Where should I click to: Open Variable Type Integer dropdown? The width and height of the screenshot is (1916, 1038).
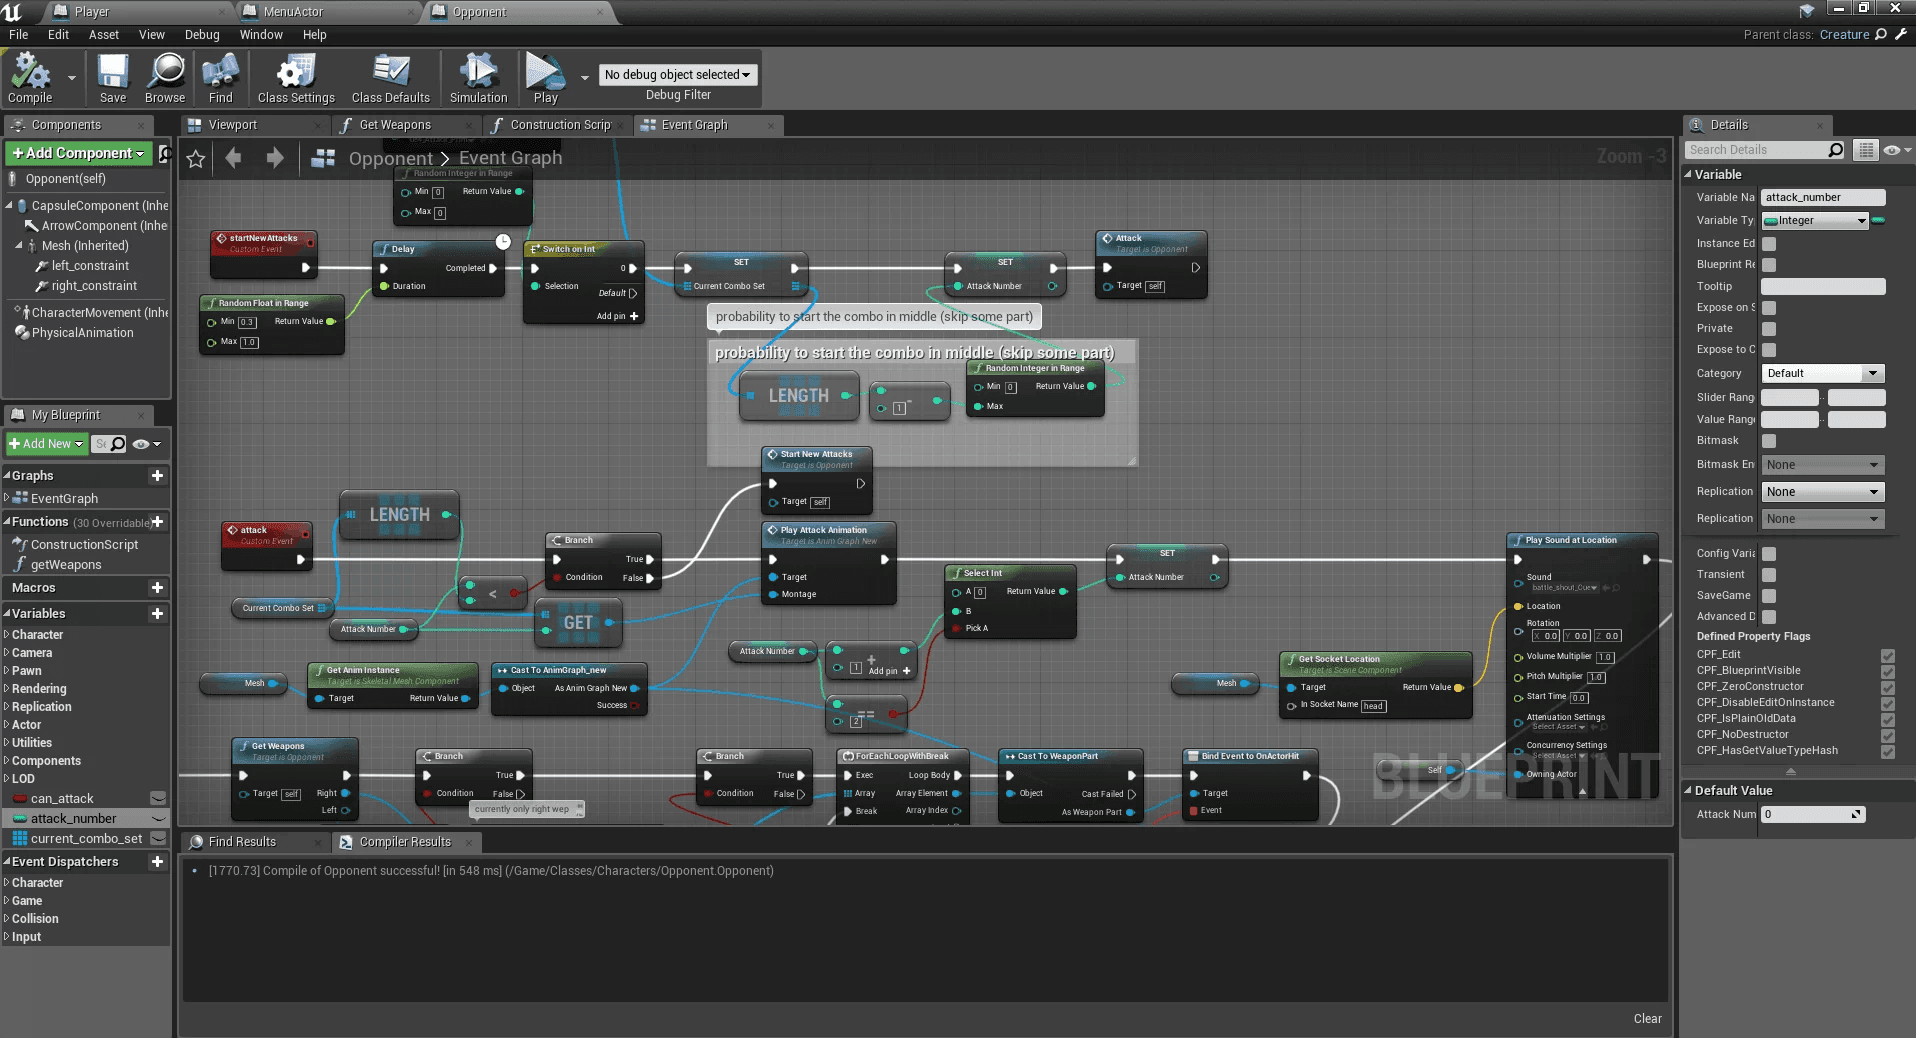pyautogui.click(x=1815, y=221)
